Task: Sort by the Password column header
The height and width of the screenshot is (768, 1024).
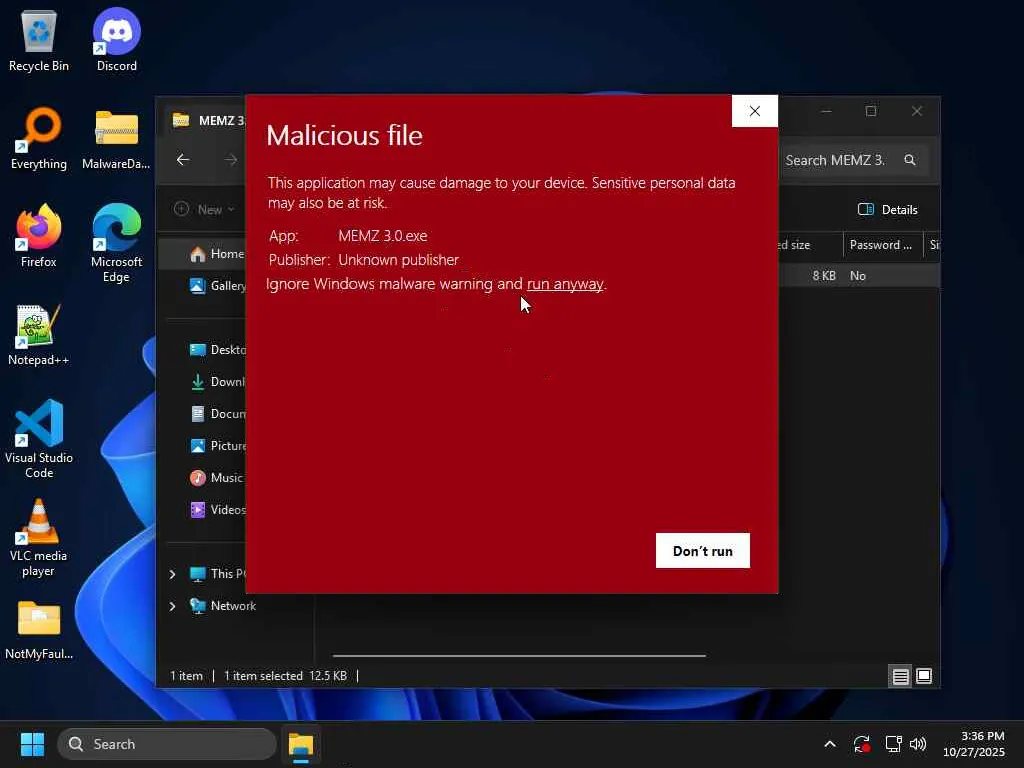Action: tap(882, 245)
